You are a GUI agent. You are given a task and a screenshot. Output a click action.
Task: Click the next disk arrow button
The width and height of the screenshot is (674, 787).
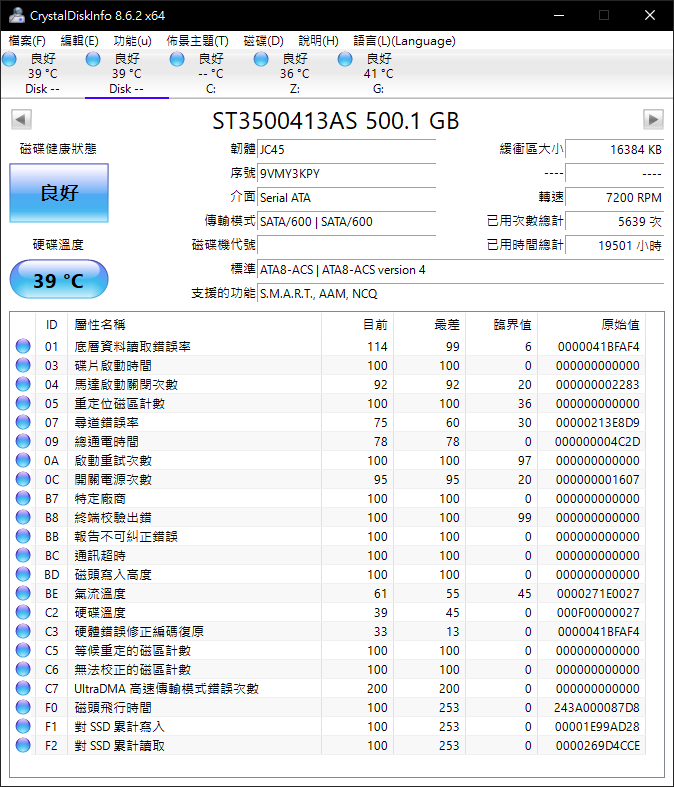653,119
